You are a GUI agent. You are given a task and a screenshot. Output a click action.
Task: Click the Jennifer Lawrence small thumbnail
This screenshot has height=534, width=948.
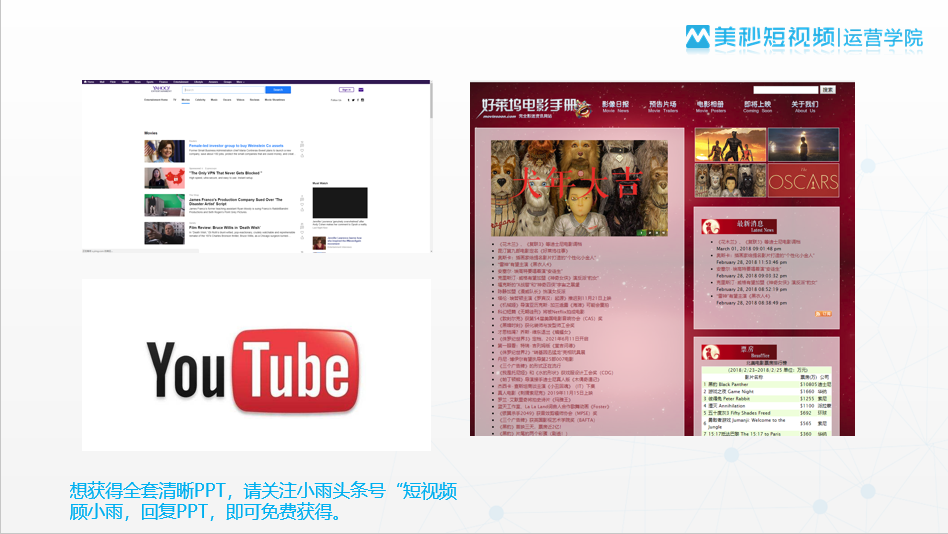click(x=319, y=243)
